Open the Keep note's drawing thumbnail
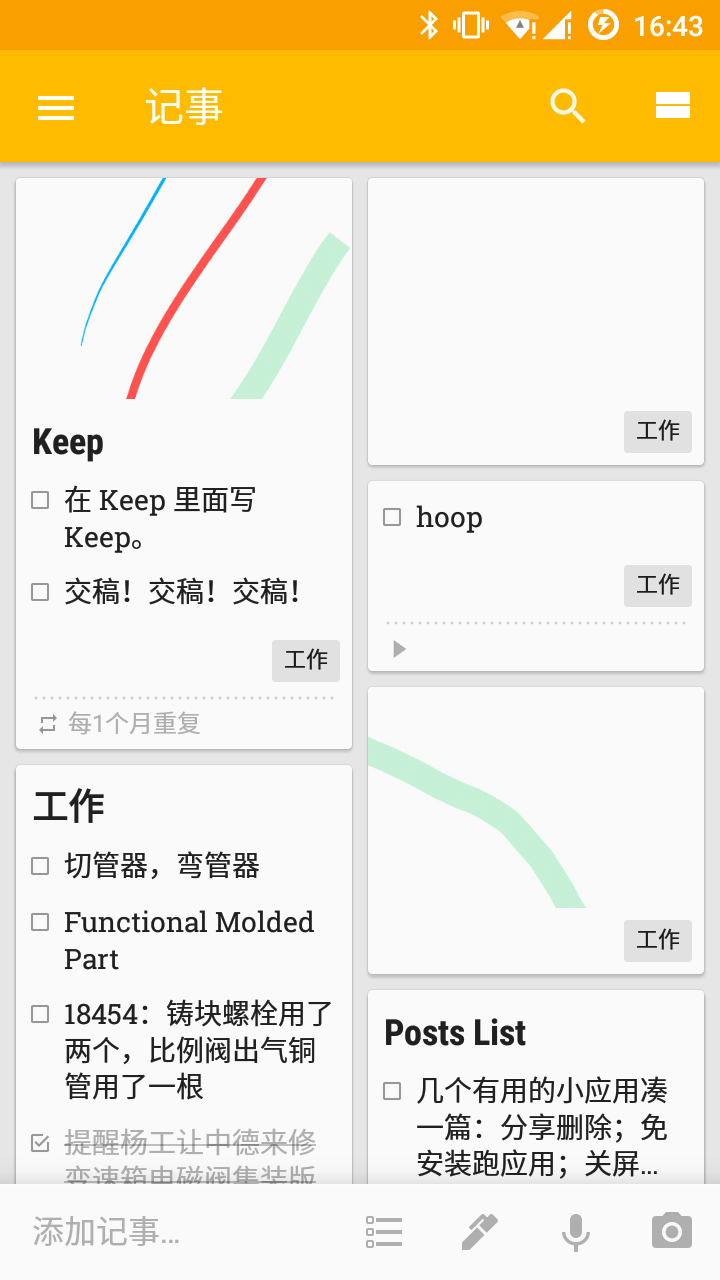 (x=184, y=290)
